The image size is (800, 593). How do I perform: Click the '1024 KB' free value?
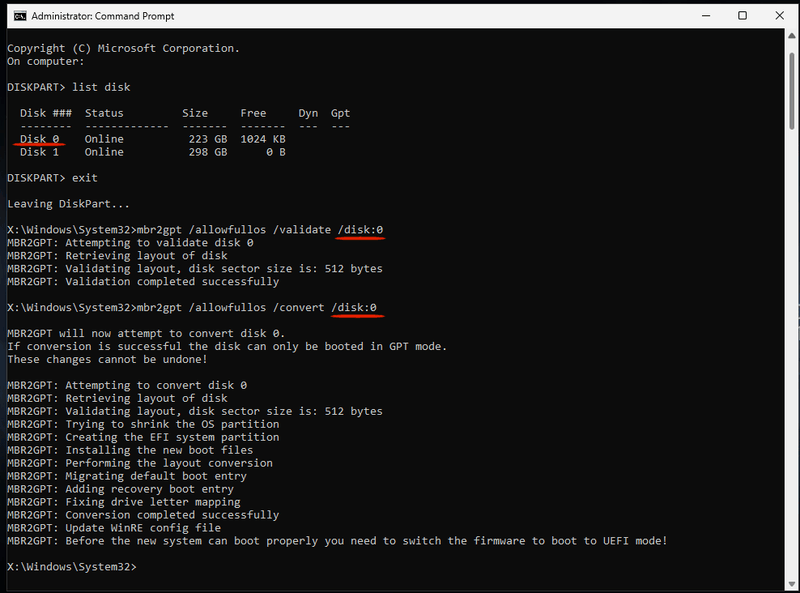tap(263, 139)
